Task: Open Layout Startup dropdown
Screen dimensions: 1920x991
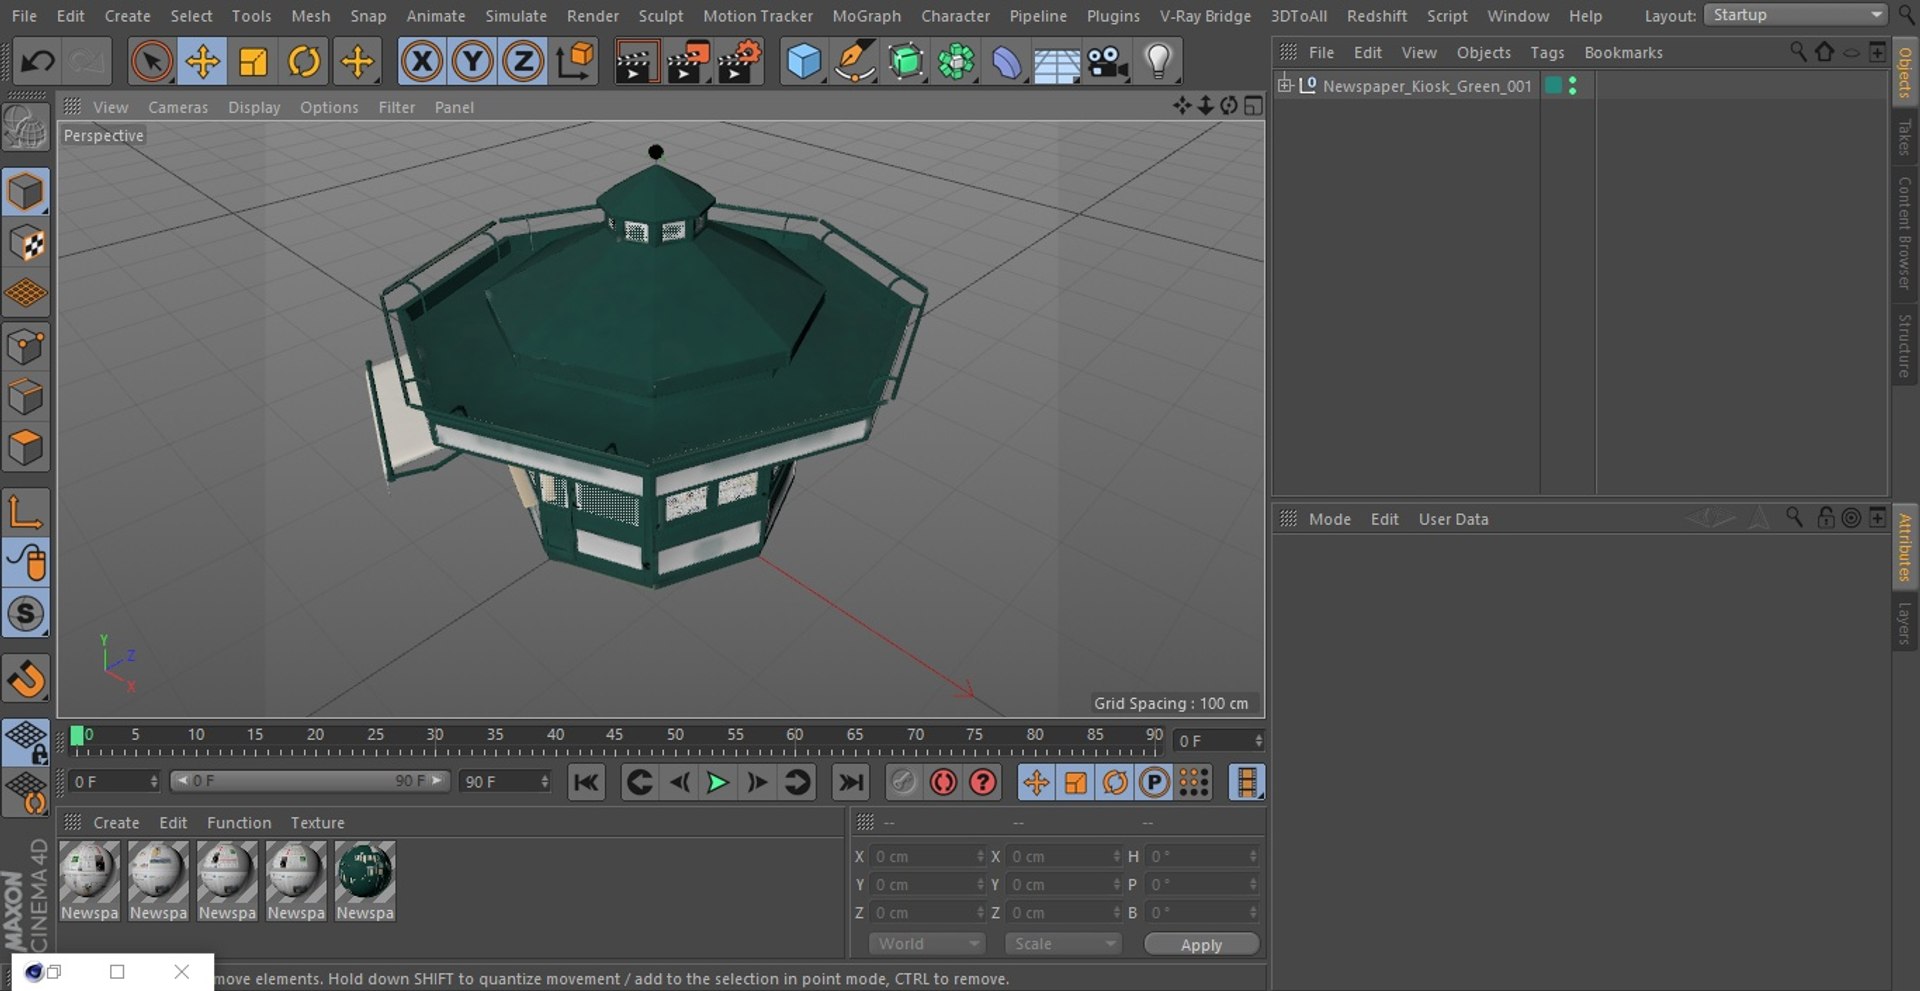Action: [x=1796, y=15]
